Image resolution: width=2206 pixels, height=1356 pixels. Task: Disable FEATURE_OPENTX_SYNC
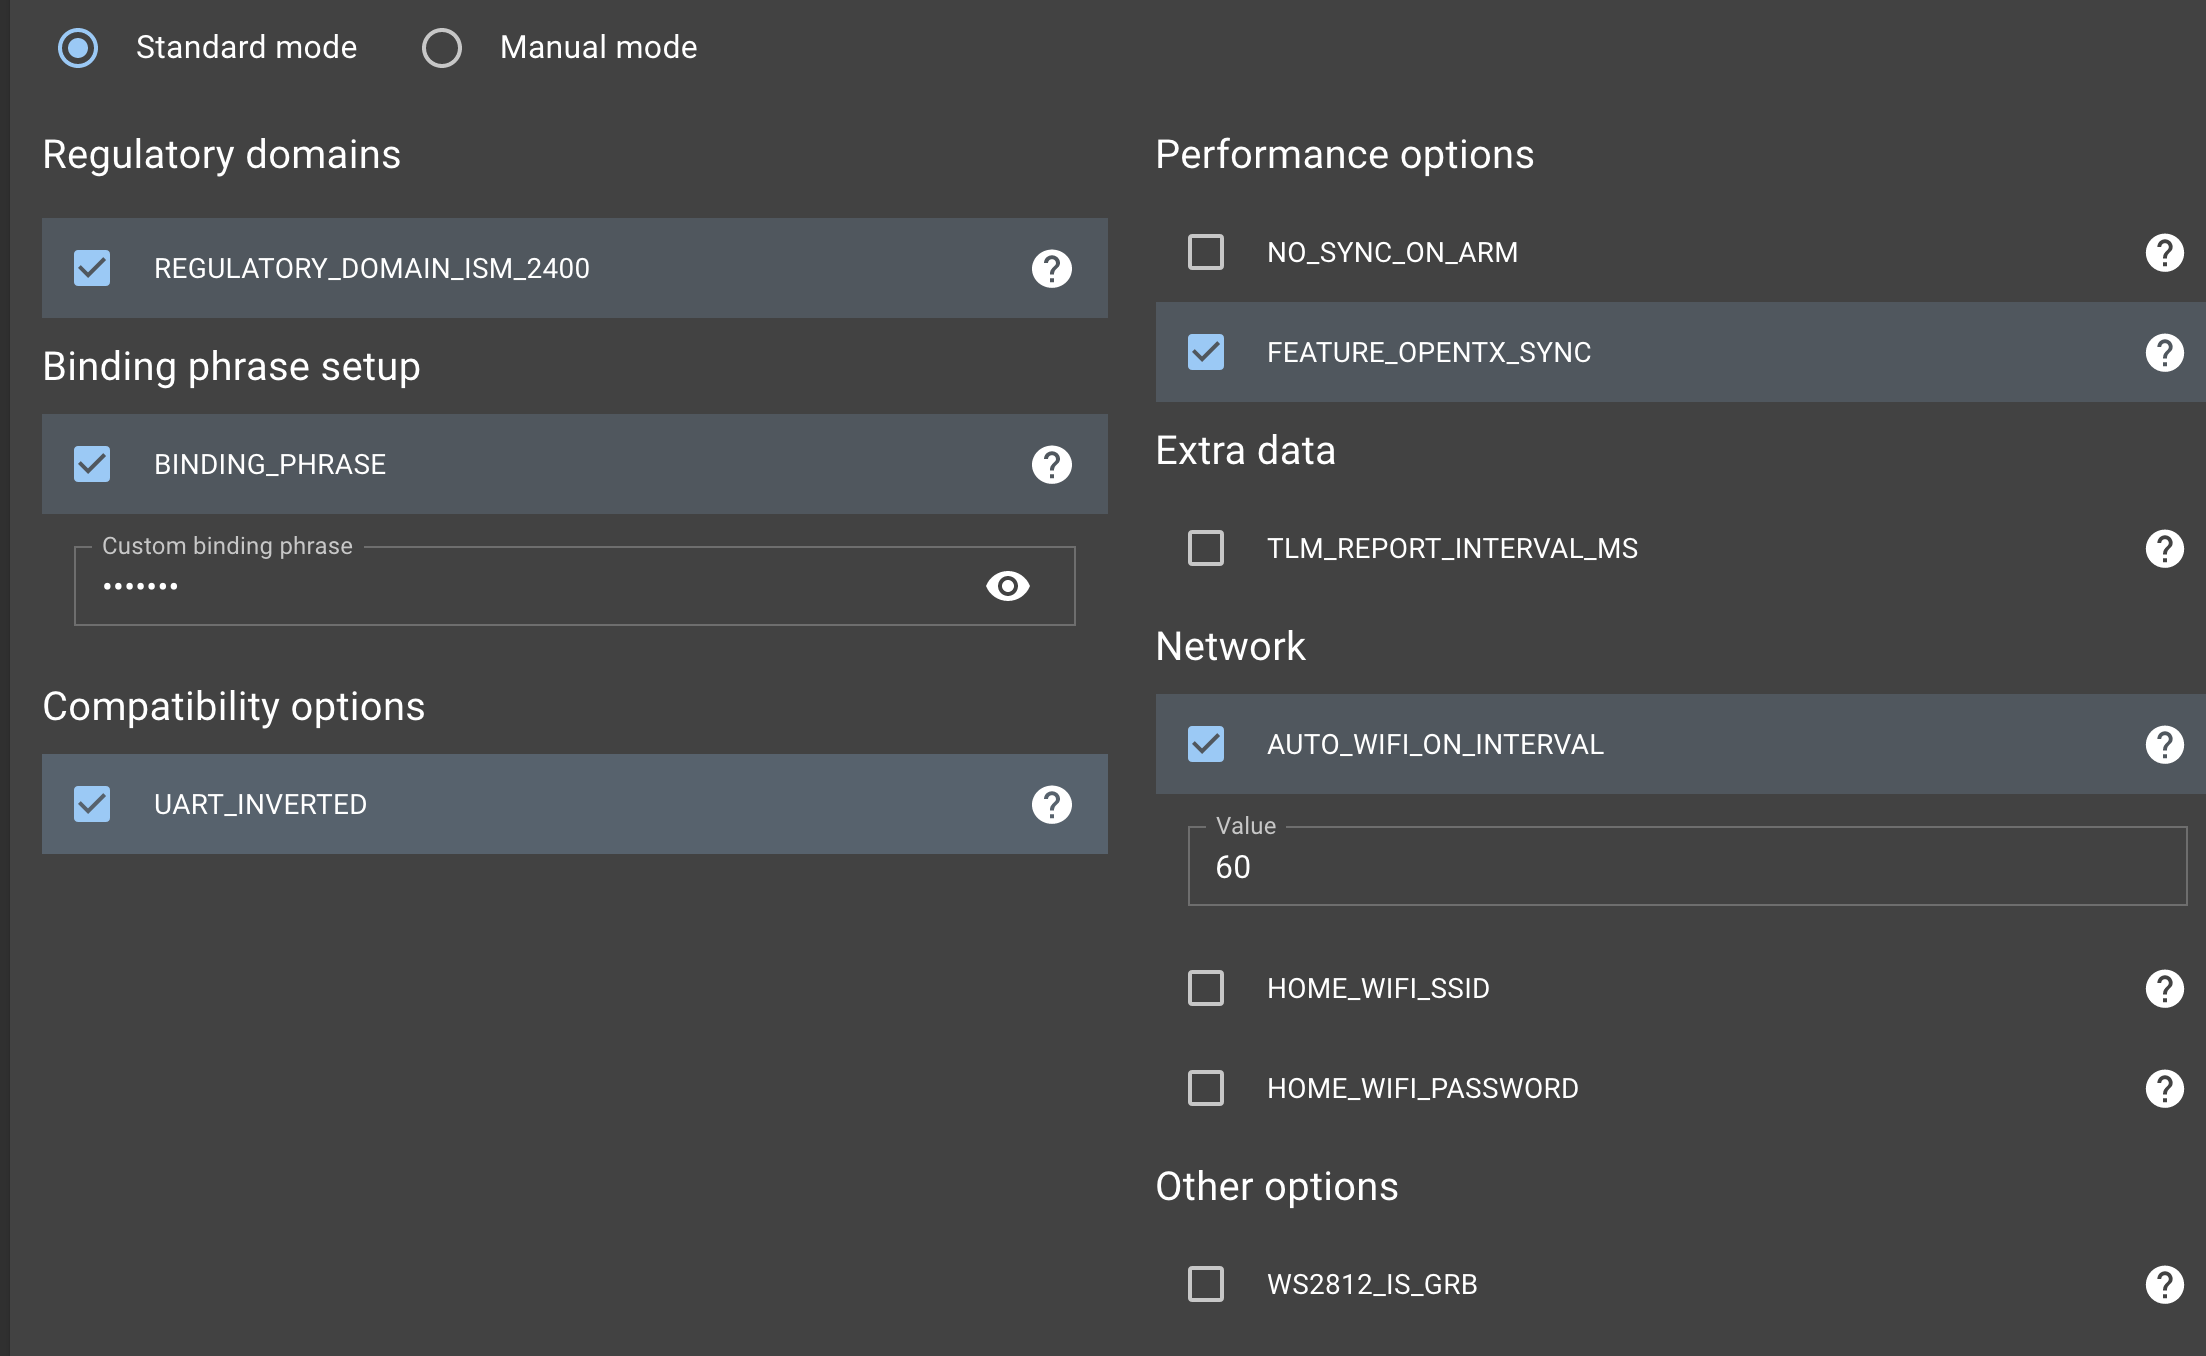(x=1205, y=352)
